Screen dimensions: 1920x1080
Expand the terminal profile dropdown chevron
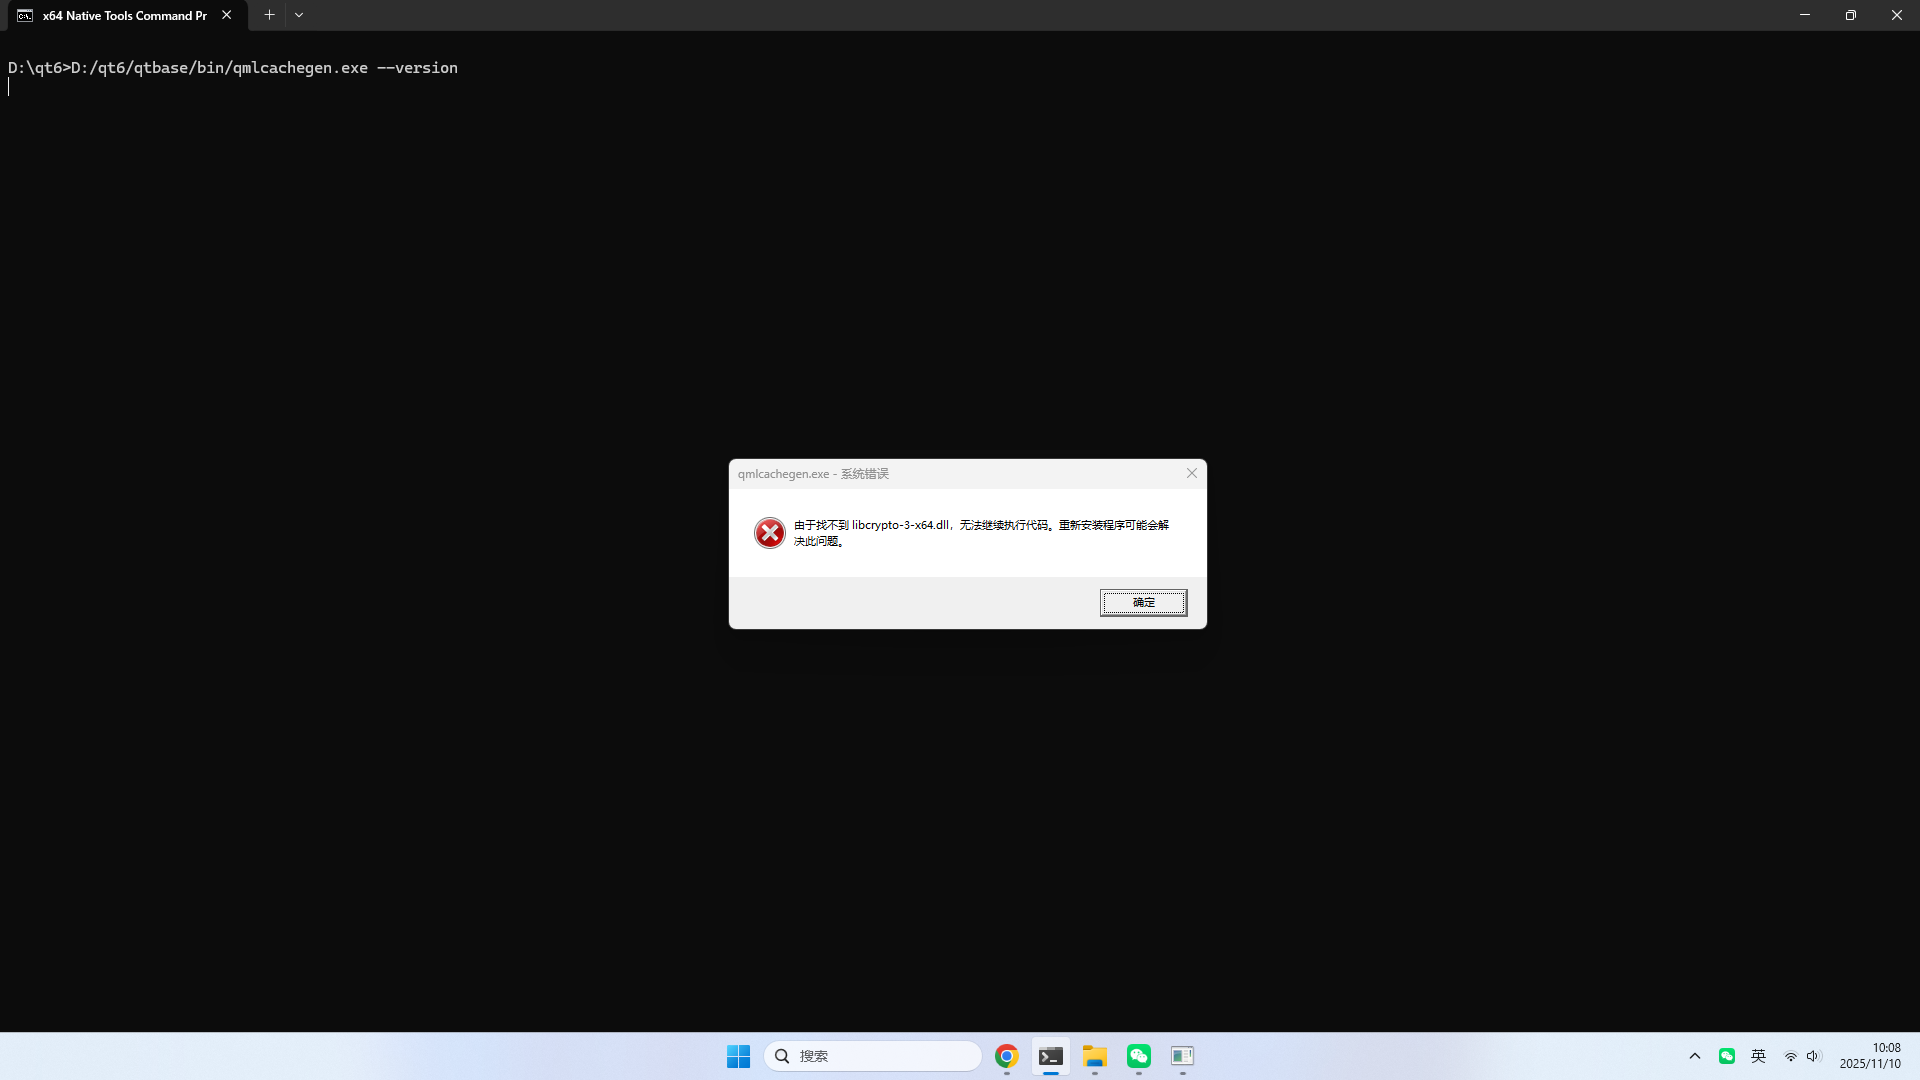(299, 15)
